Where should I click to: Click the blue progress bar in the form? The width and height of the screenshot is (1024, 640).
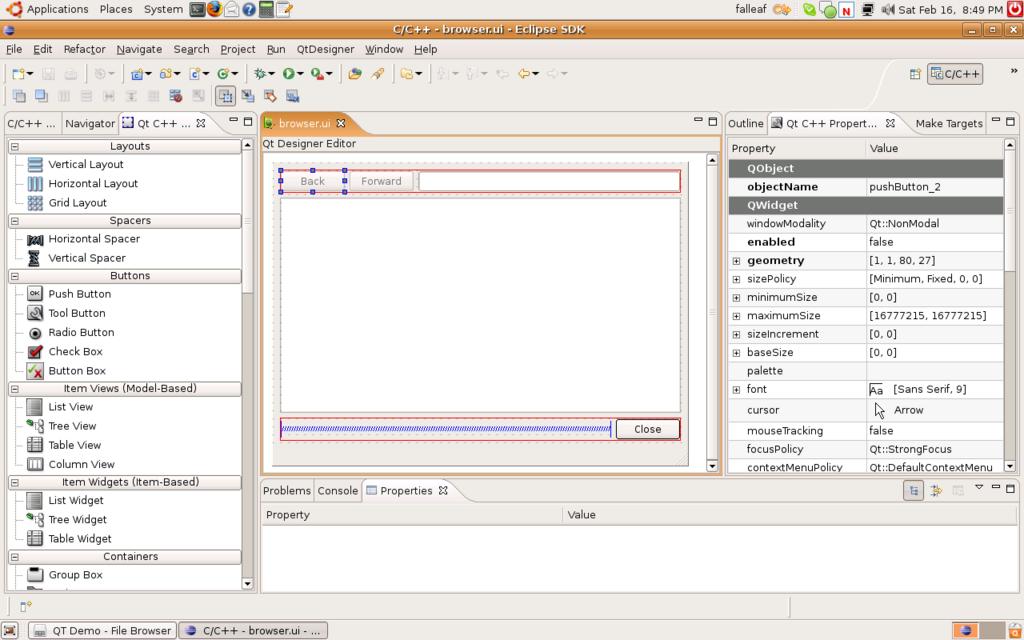coord(445,429)
